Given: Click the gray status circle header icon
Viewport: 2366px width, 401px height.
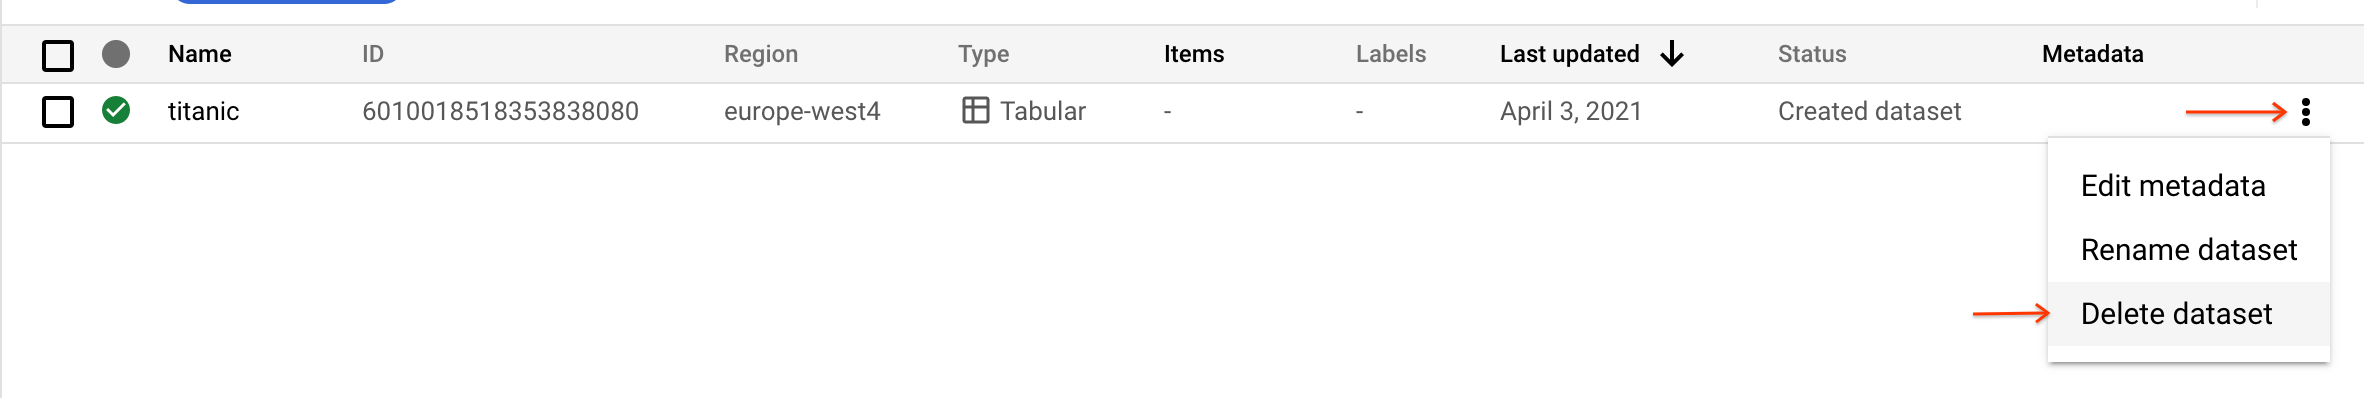Looking at the screenshot, I should pyautogui.click(x=116, y=54).
